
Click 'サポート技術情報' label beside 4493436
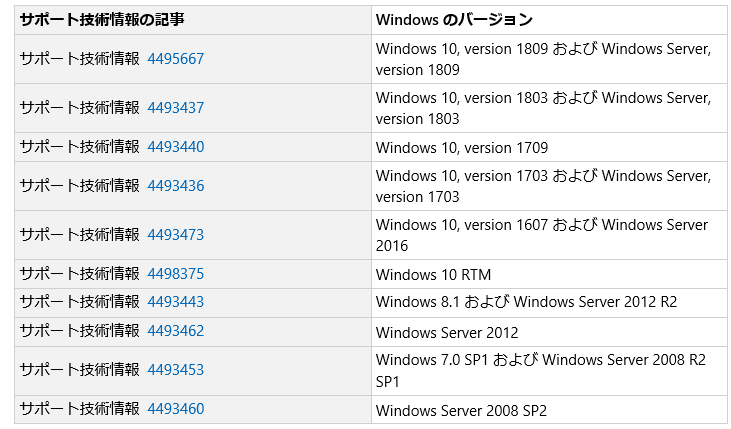tap(80, 186)
